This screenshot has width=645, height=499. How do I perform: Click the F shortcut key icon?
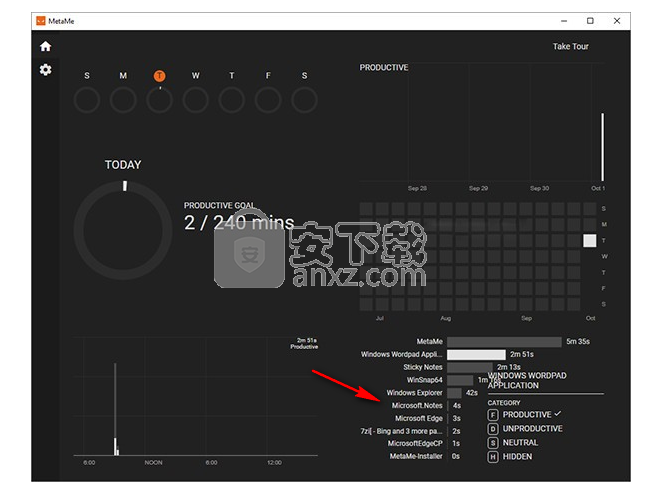click(493, 415)
